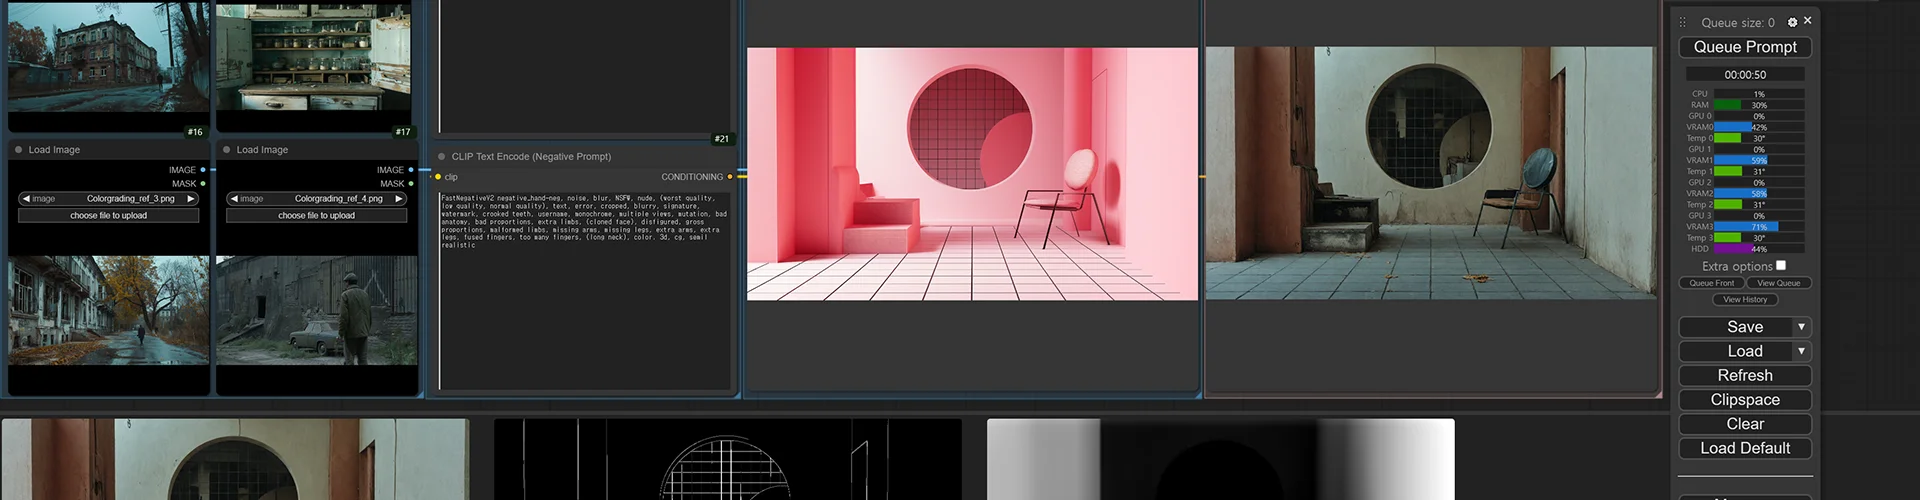The width and height of the screenshot is (1920, 500).
Task: Open Clipspace
Action: pyautogui.click(x=1745, y=399)
